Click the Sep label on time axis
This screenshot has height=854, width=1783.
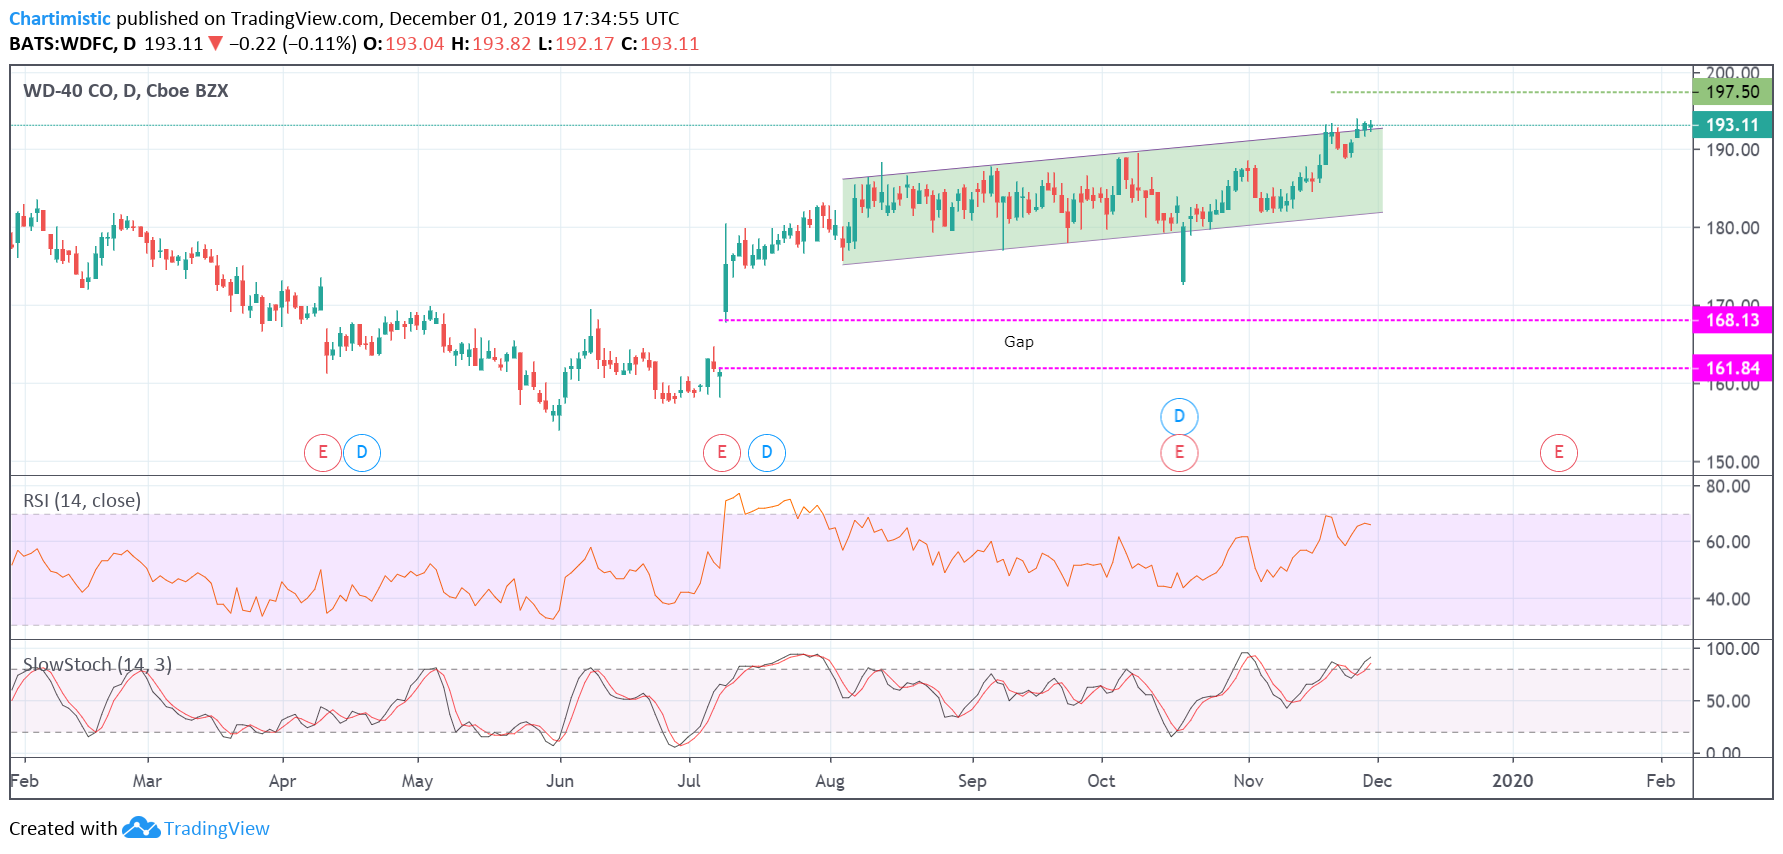(x=972, y=781)
